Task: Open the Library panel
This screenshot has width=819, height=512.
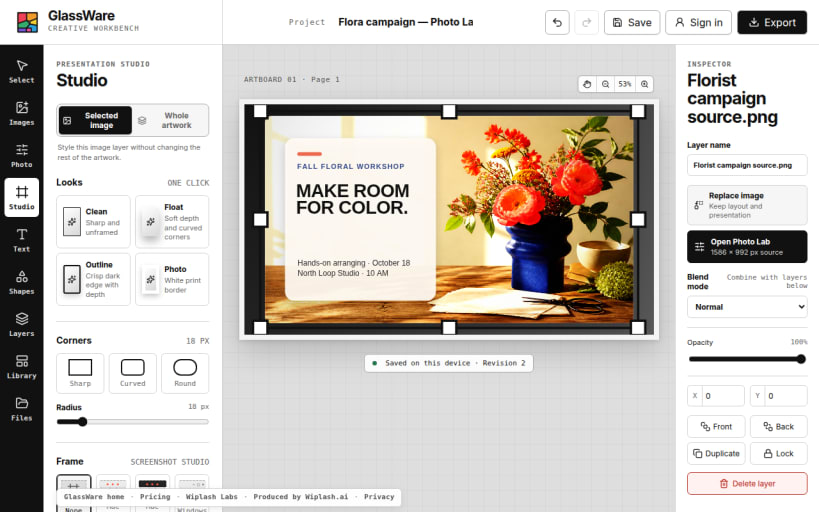Action: coord(21,367)
